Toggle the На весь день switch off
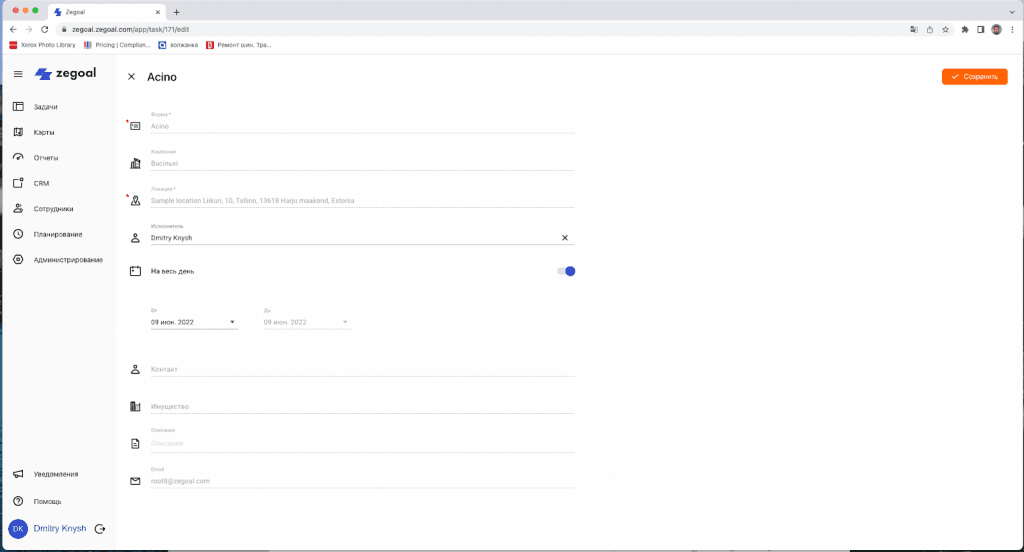 click(567, 271)
